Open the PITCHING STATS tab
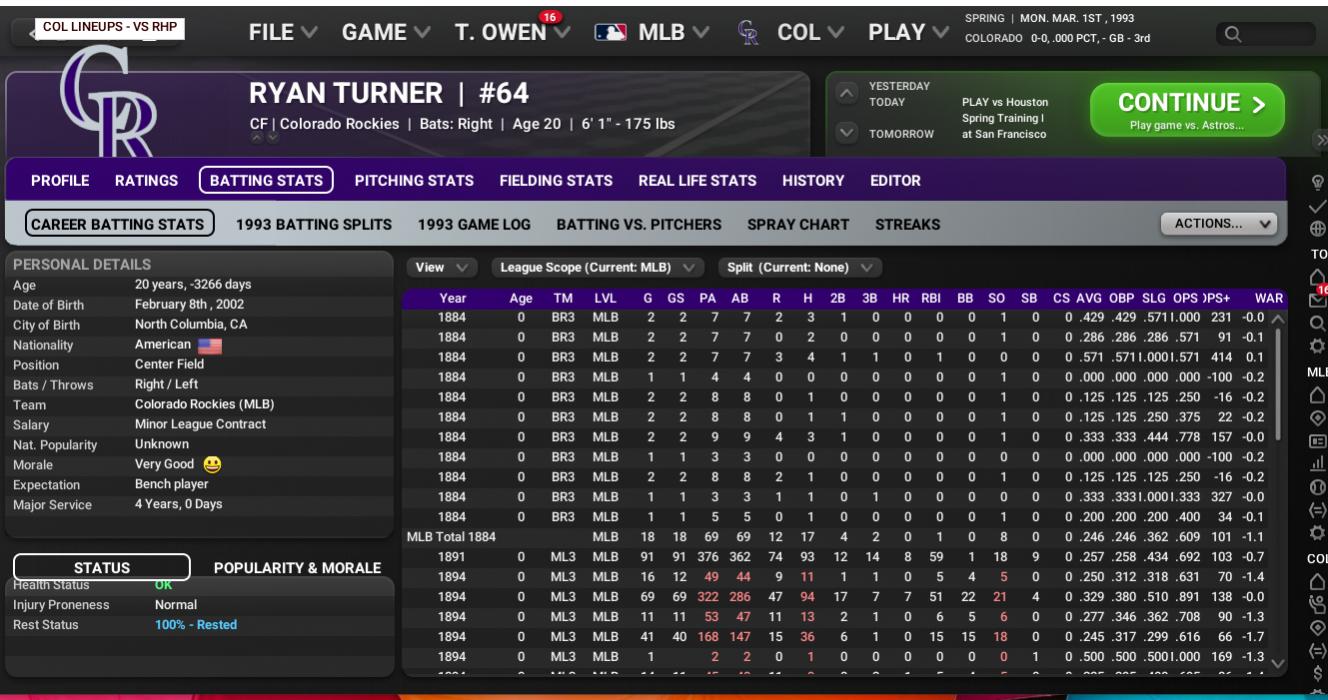The image size is (1328, 700). [x=414, y=181]
